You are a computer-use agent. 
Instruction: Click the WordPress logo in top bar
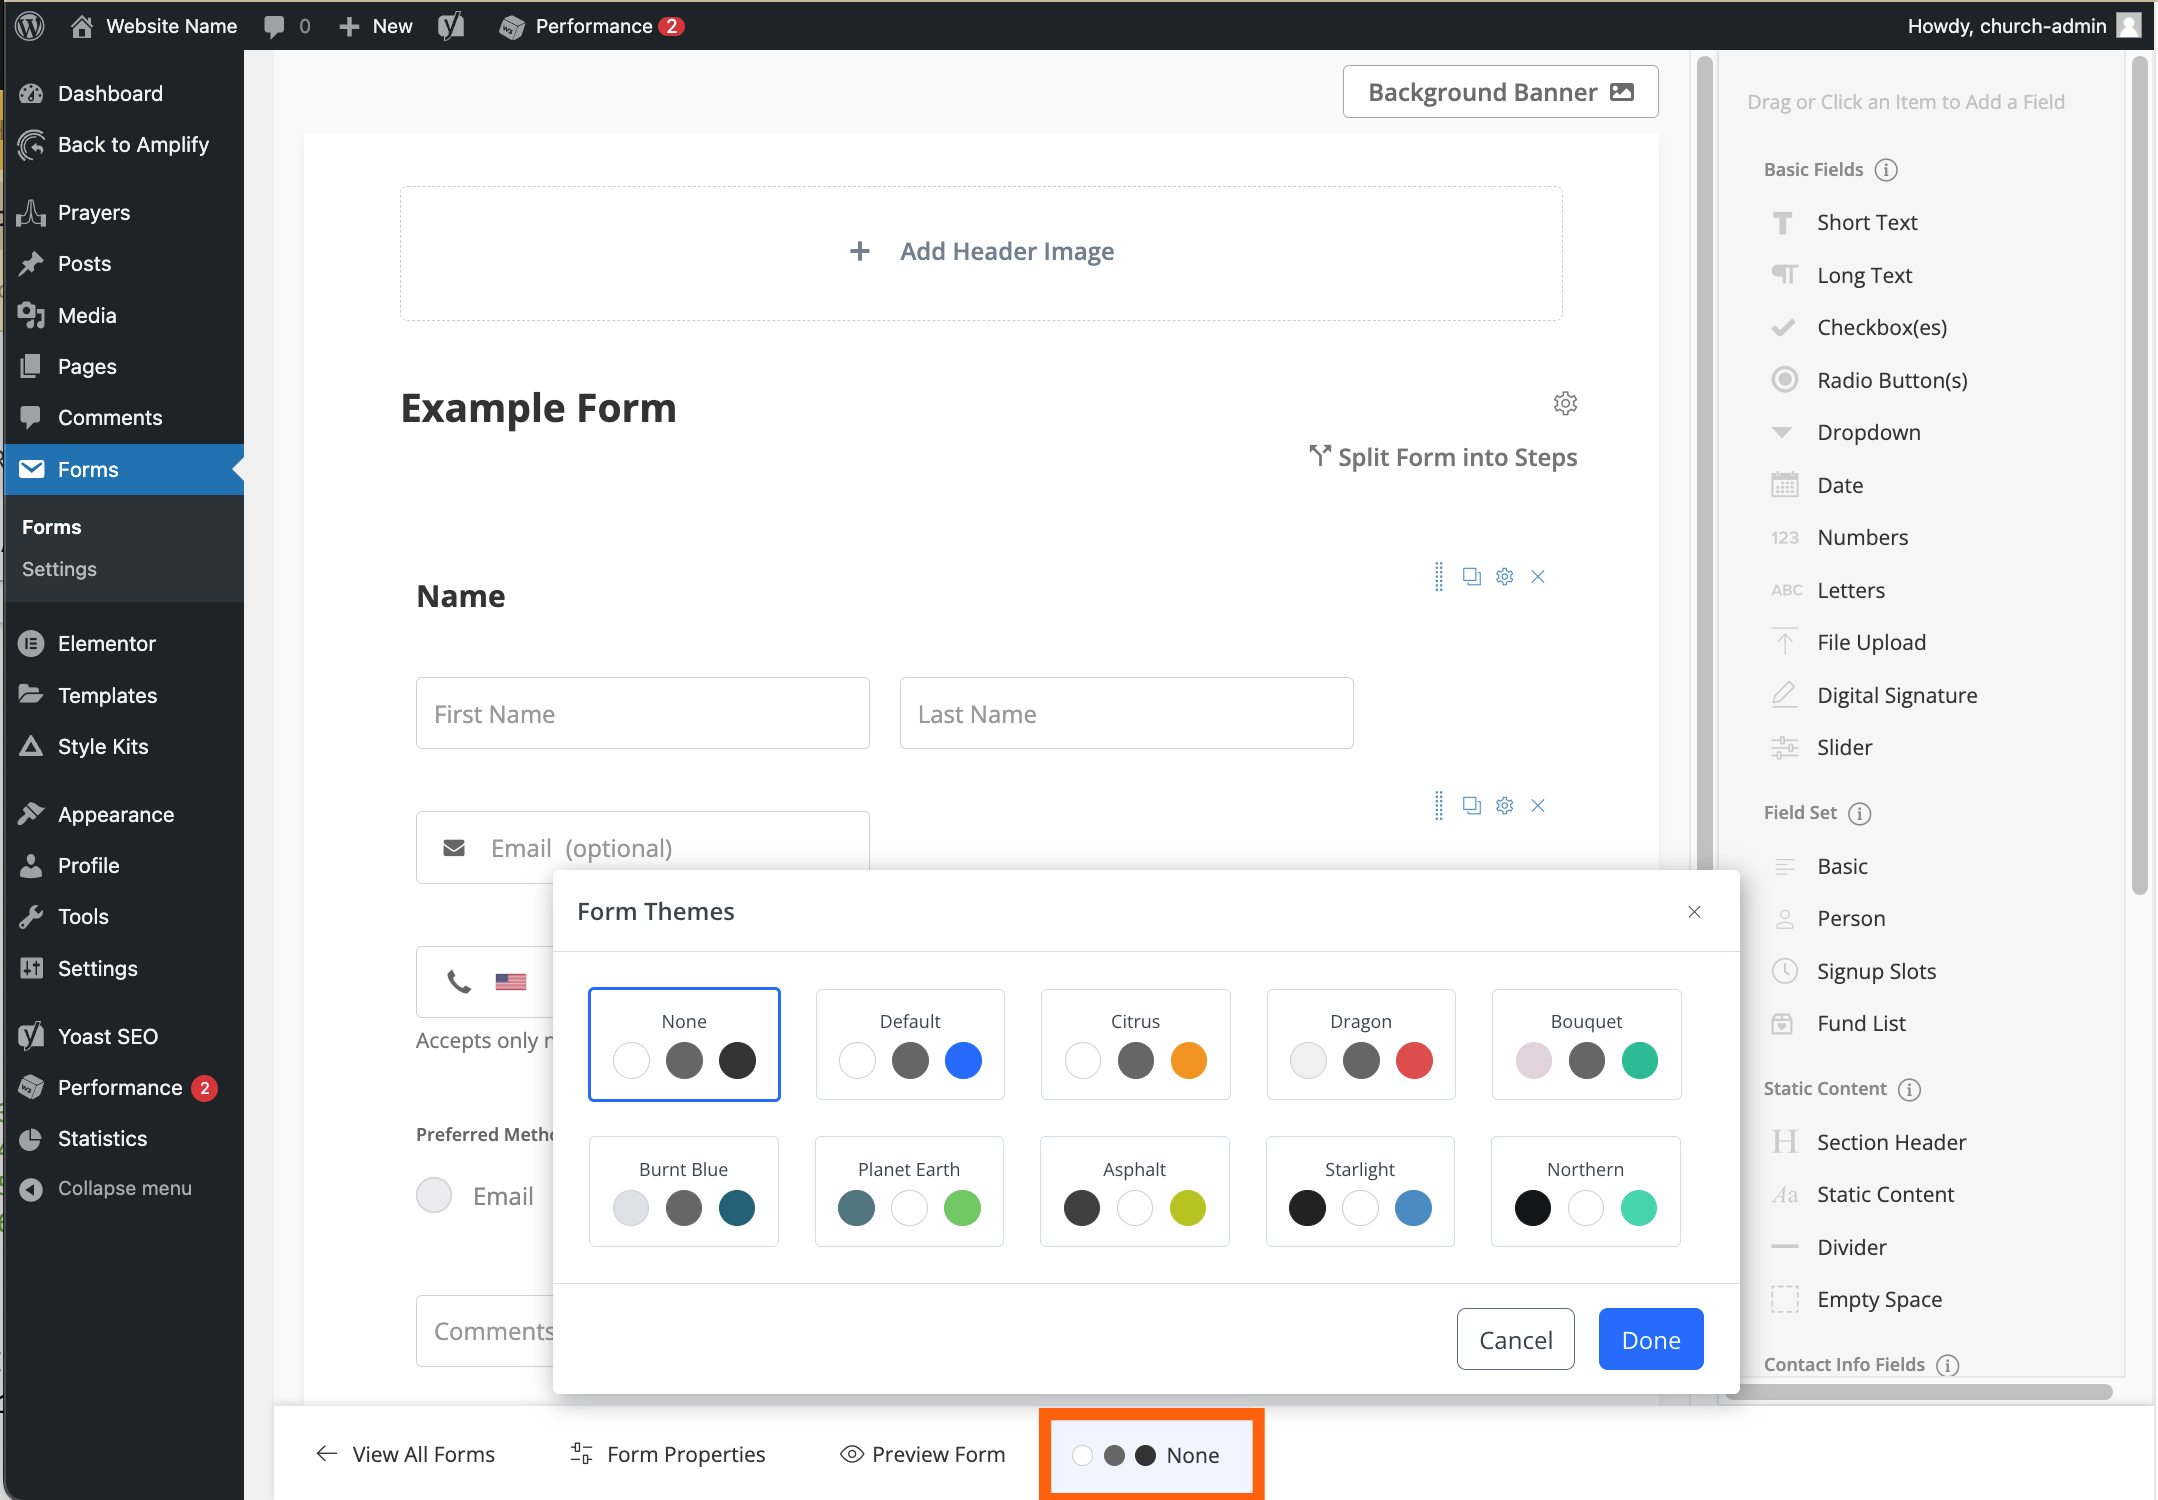click(x=30, y=26)
